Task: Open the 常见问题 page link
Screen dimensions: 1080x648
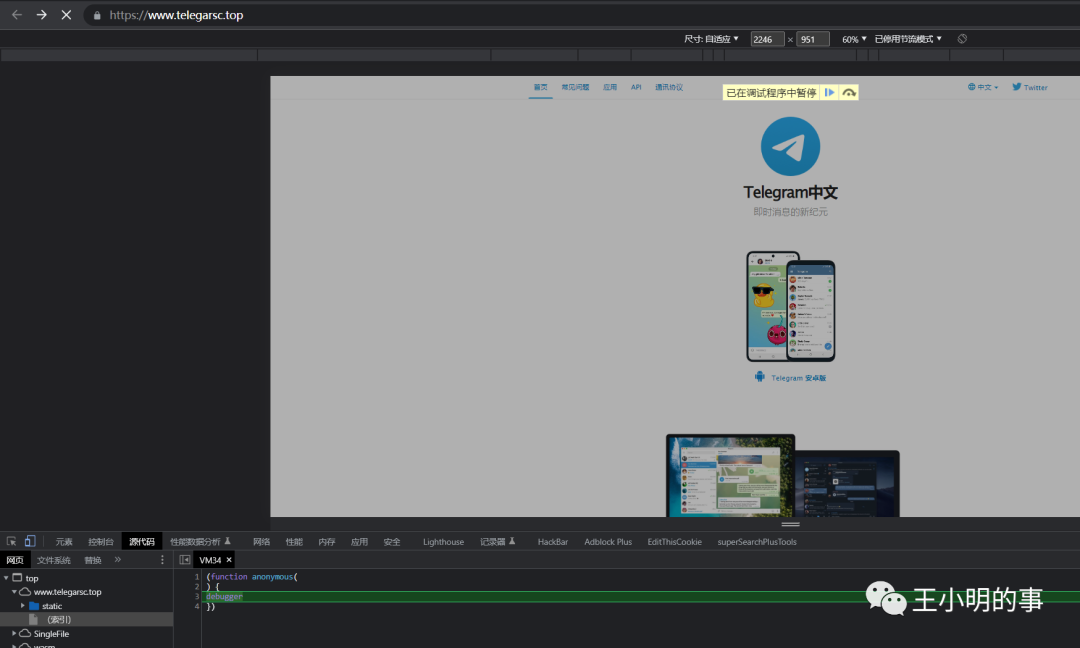Action: pyautogui.click(x=575, y=87)
